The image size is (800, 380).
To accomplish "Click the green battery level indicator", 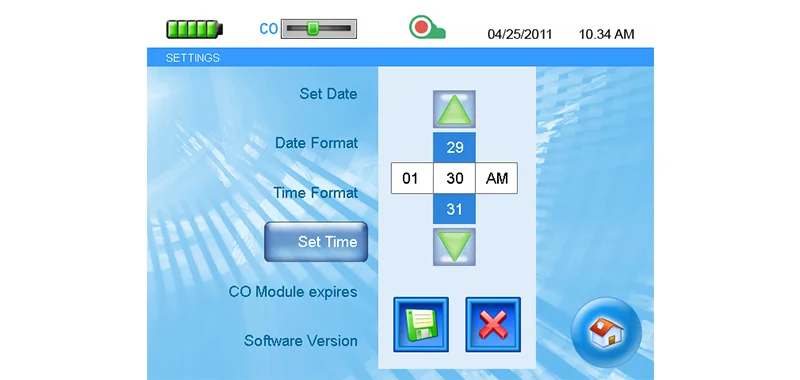I will (x=194, y=29).
